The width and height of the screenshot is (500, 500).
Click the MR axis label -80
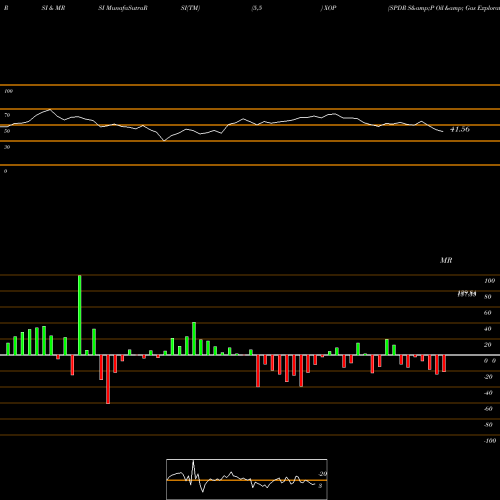[x=488, y=425]
